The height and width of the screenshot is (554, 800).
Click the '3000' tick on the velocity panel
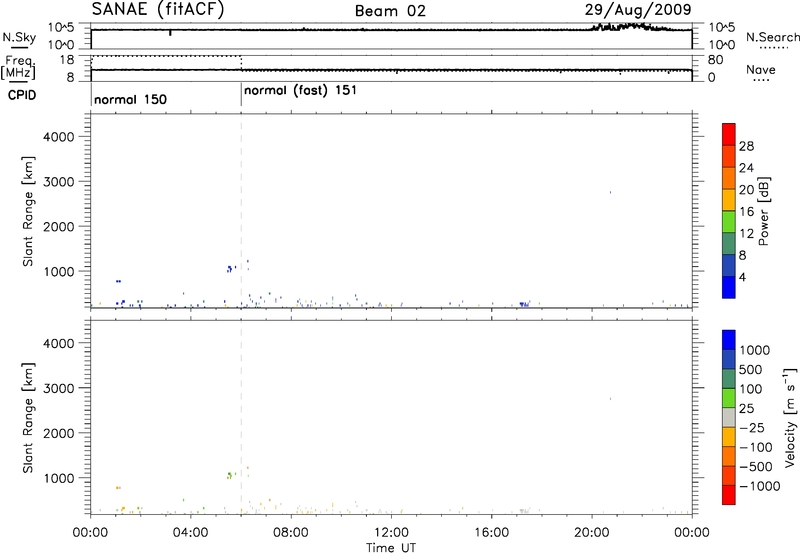tap(58, 388)
